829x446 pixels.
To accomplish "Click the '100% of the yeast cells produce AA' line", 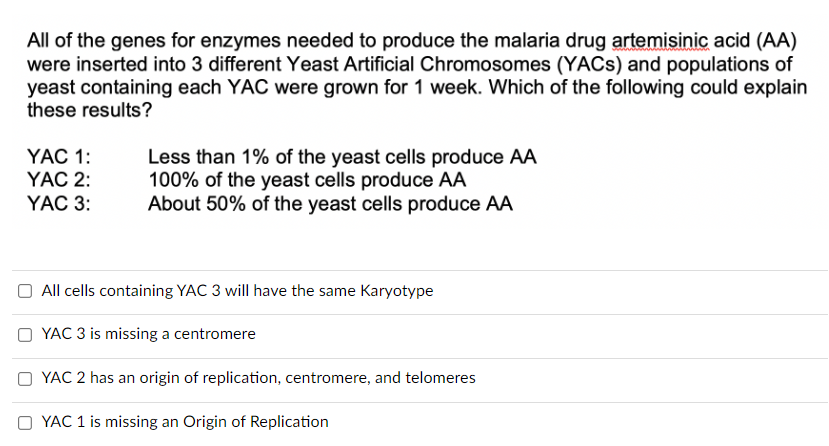I will click(x=307, y=180).
